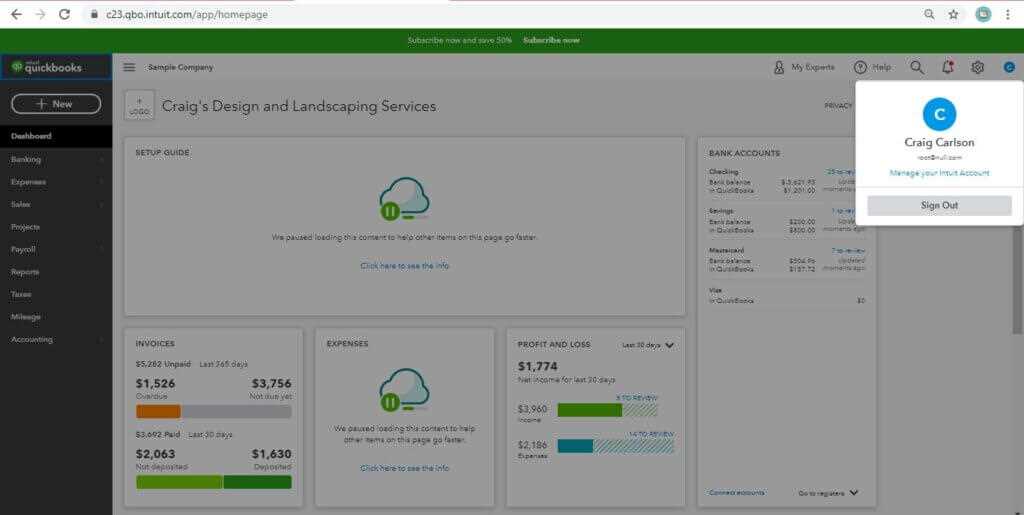Click the paused cloud icon in Expenses card
Viewport: 1024px width, 515px height.
coord(404,390)
